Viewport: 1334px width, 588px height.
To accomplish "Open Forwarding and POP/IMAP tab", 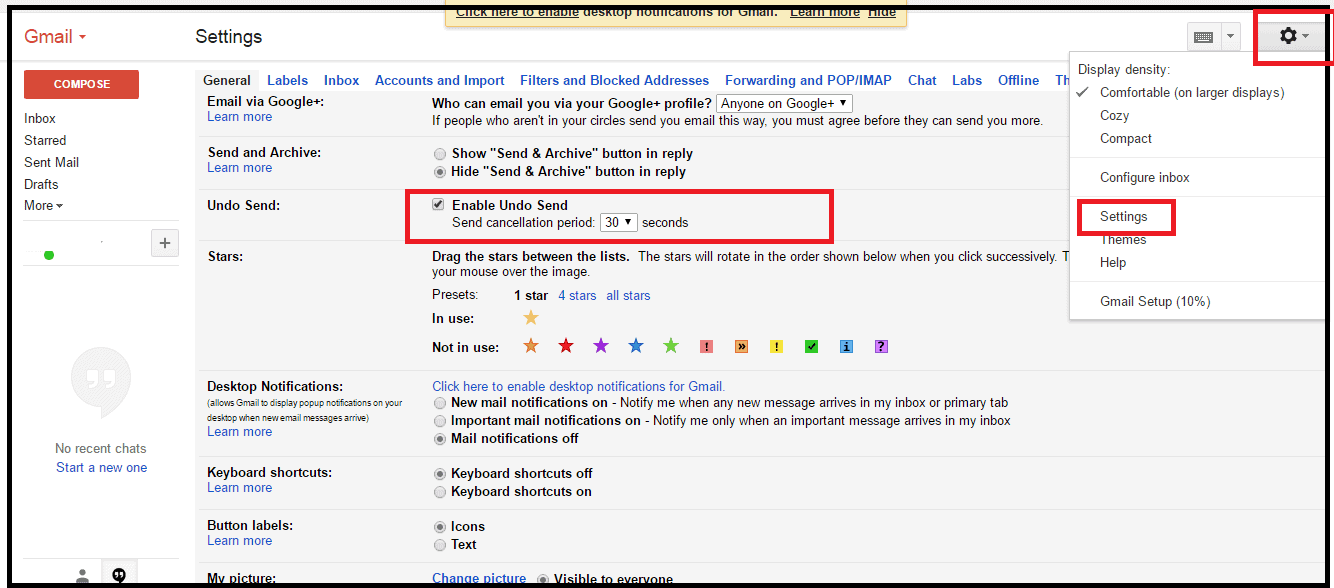I will pos(808,81).
